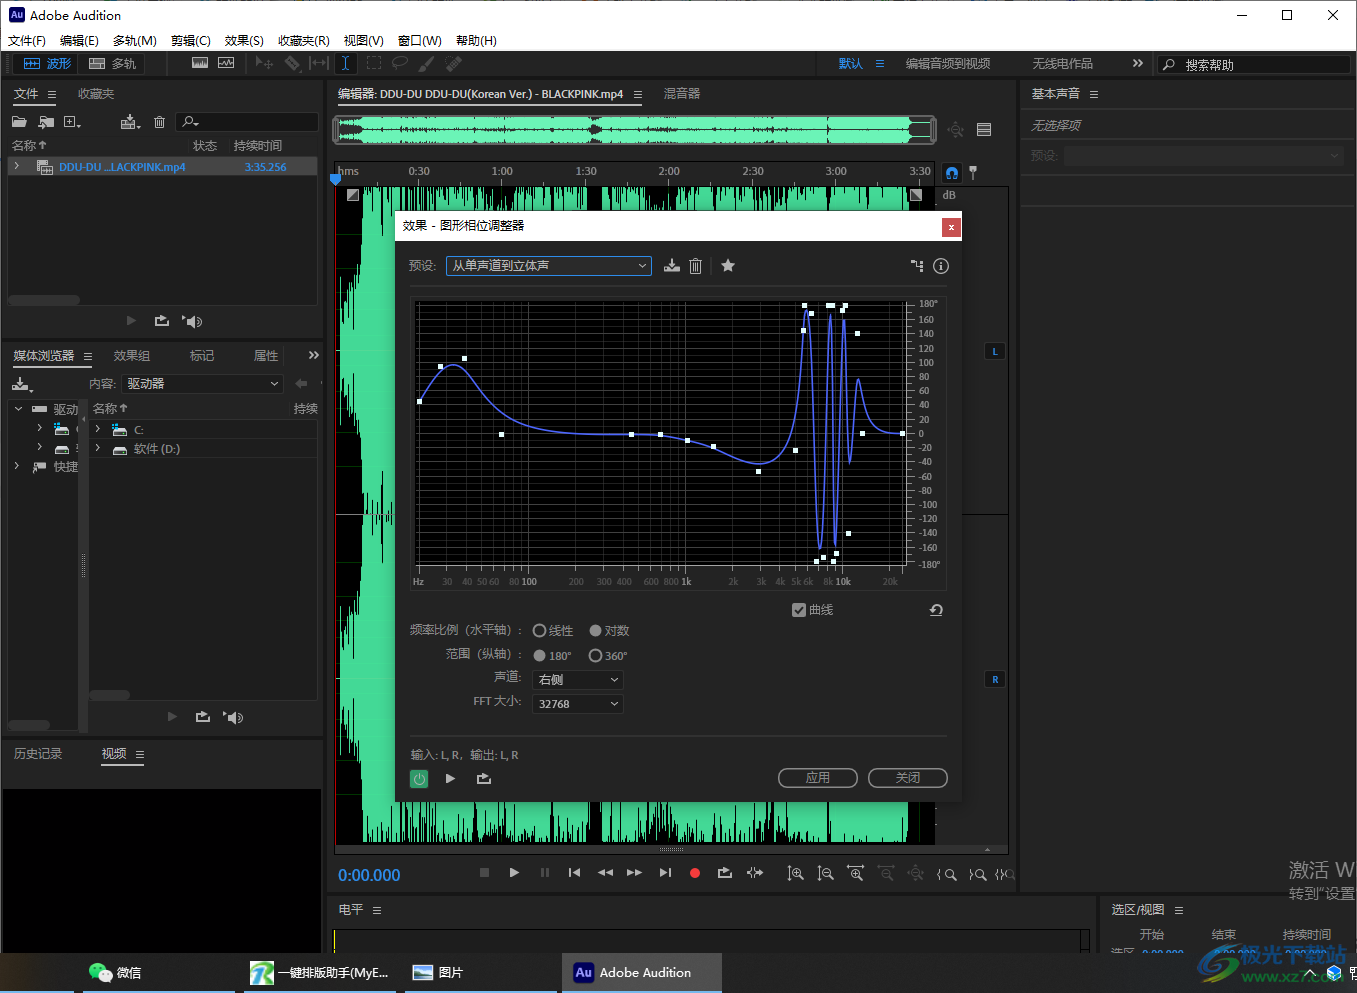The width and height of the screenshot is (1357, 993).
Task: Toggle the 曲线 (curves) checkbox
Action: click(x=799, y=610)
